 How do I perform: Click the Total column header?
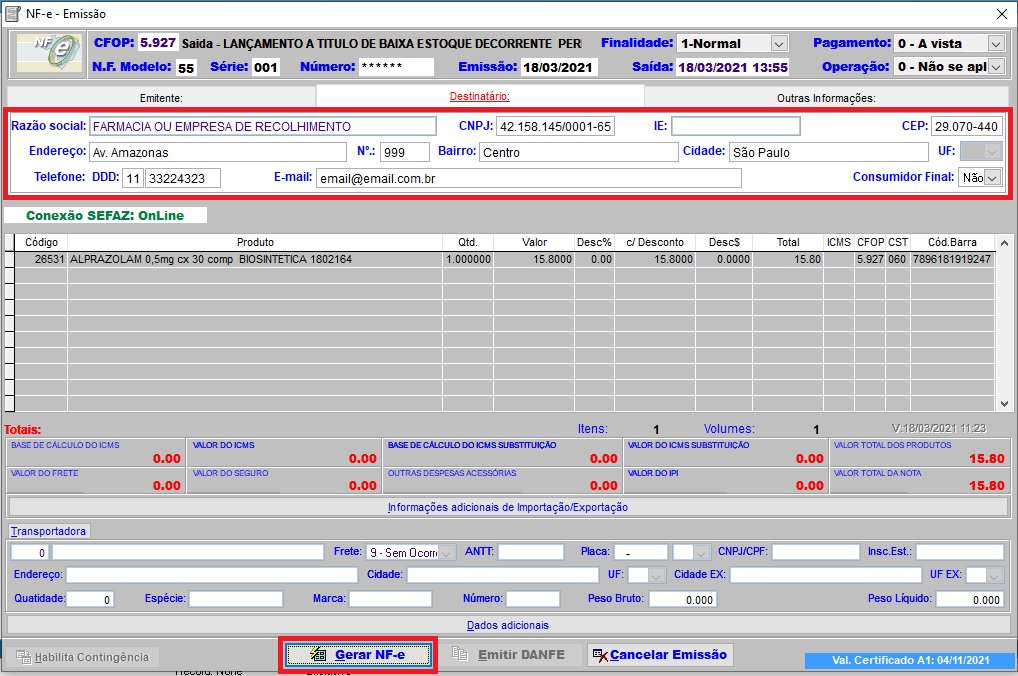coord(788,242)
